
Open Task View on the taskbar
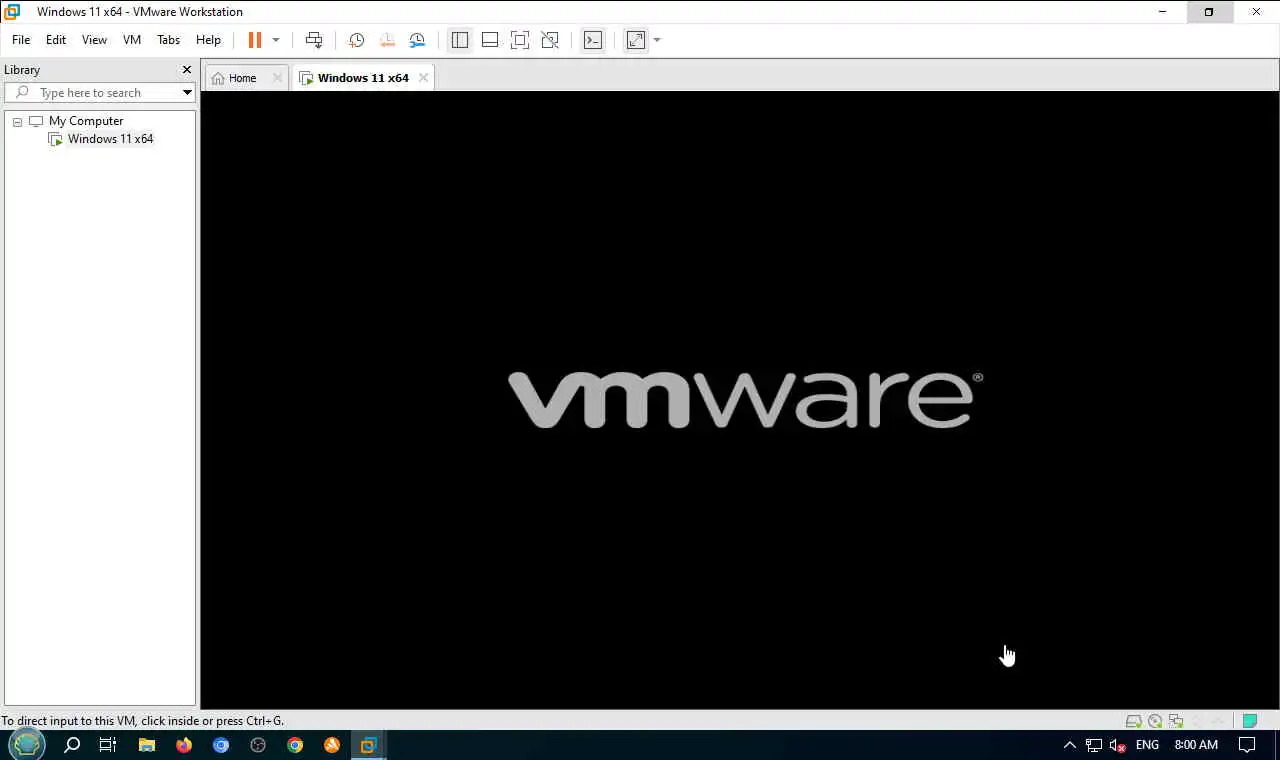click(x=108, y=745)
